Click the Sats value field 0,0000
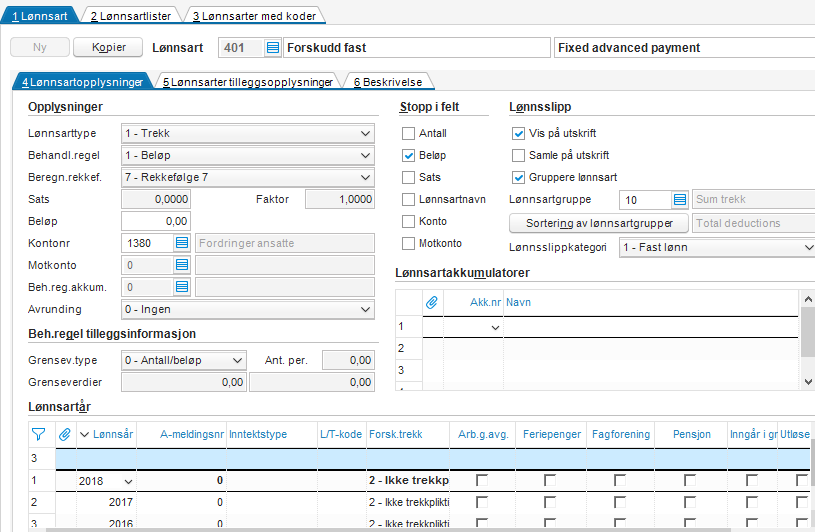This screenshot has height=532, width=815. (156, 199)
